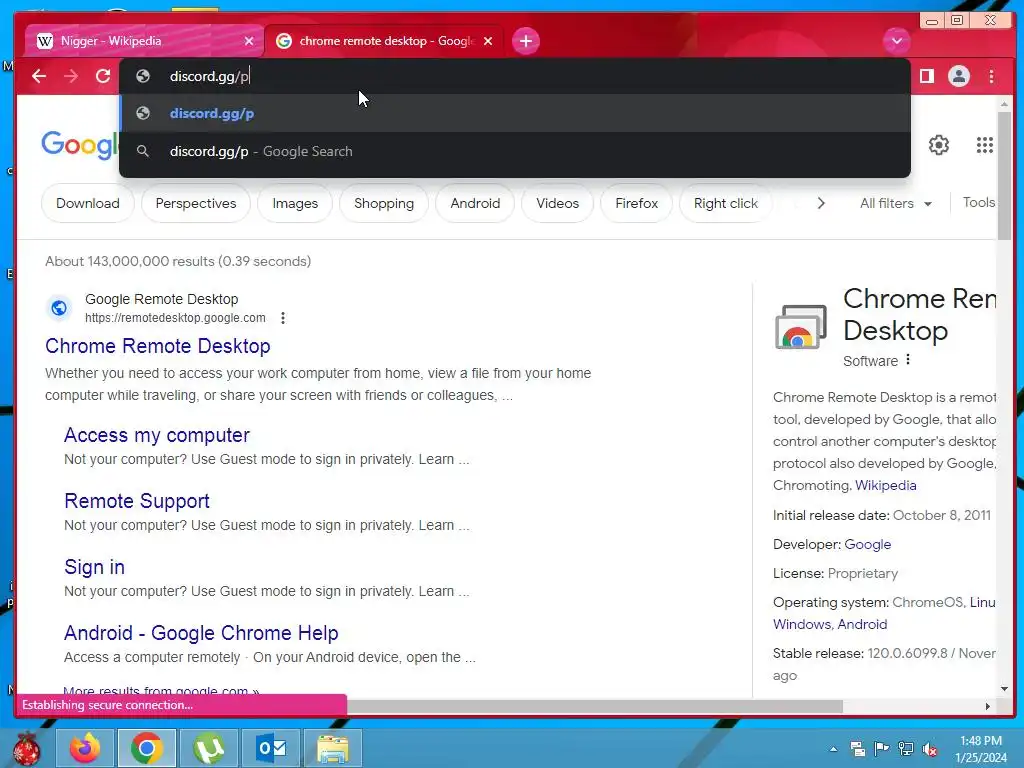Open Chrome's three-dot menu
The width and height of the screenshot is (1024, 768).
[x=991, y=76]
